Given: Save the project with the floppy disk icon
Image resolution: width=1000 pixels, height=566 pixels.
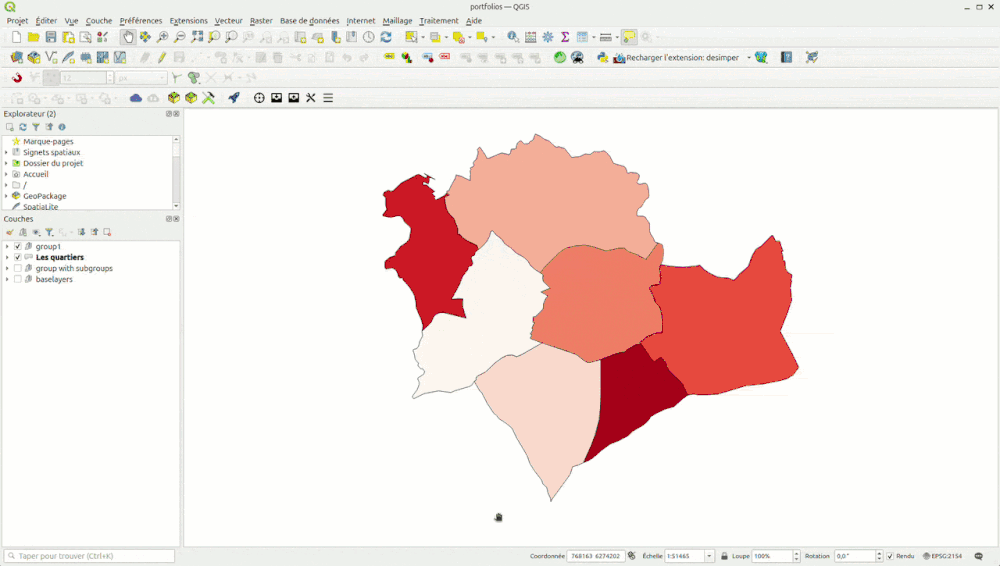Looking at the screenshot, I should tap(51, 37).
